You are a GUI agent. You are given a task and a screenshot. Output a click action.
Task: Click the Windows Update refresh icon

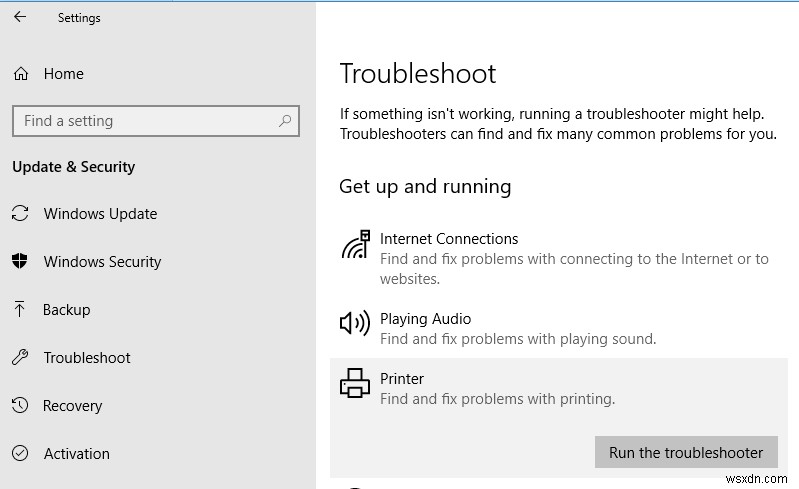(20, 213)
